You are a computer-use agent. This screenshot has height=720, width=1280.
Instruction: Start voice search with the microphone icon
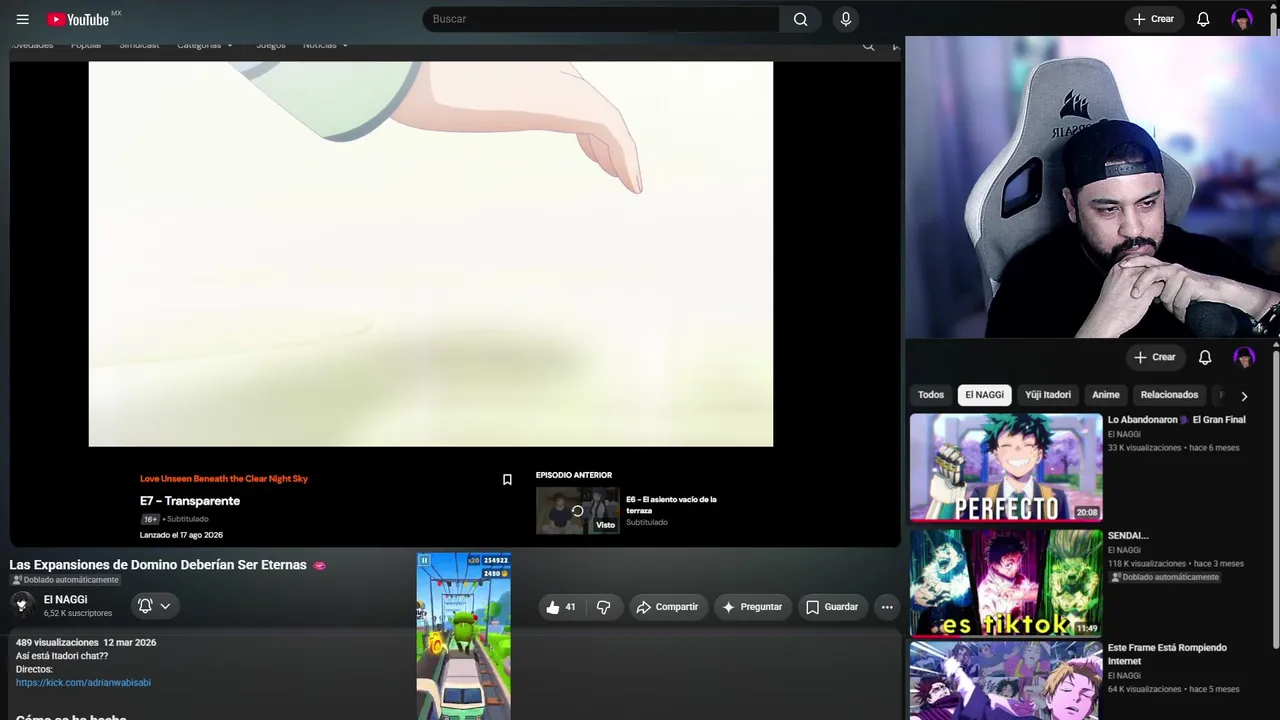coord(846,19)
